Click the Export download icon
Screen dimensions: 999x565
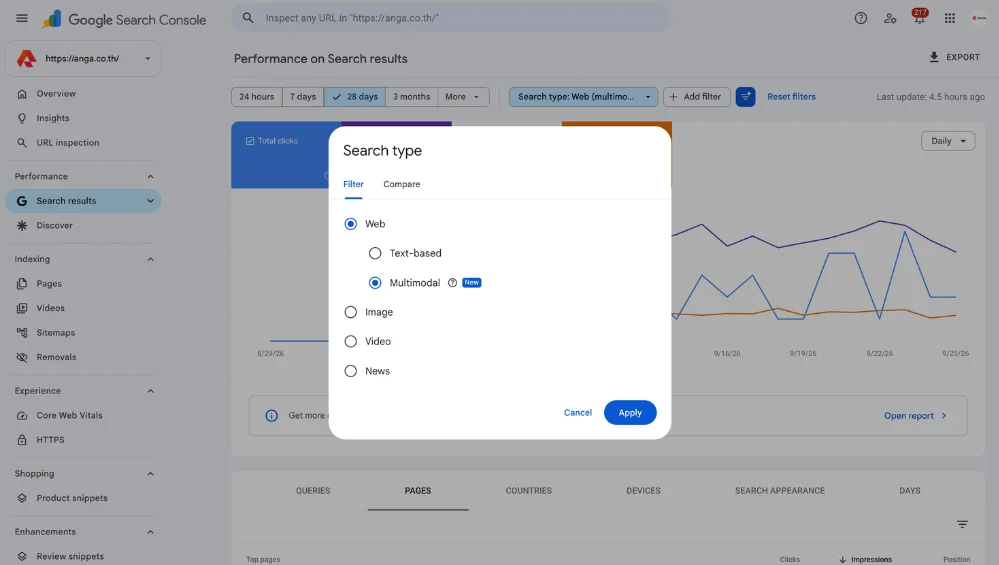933,57
